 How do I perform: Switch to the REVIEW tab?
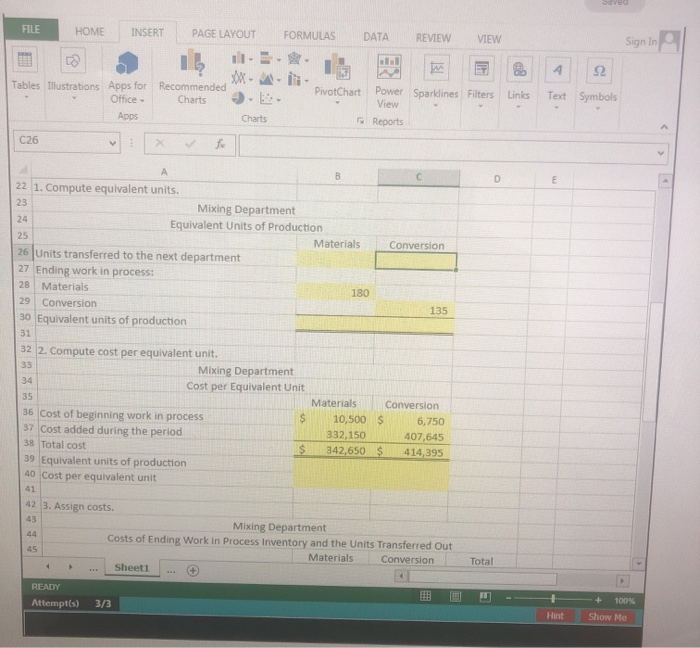pos(433,38)
